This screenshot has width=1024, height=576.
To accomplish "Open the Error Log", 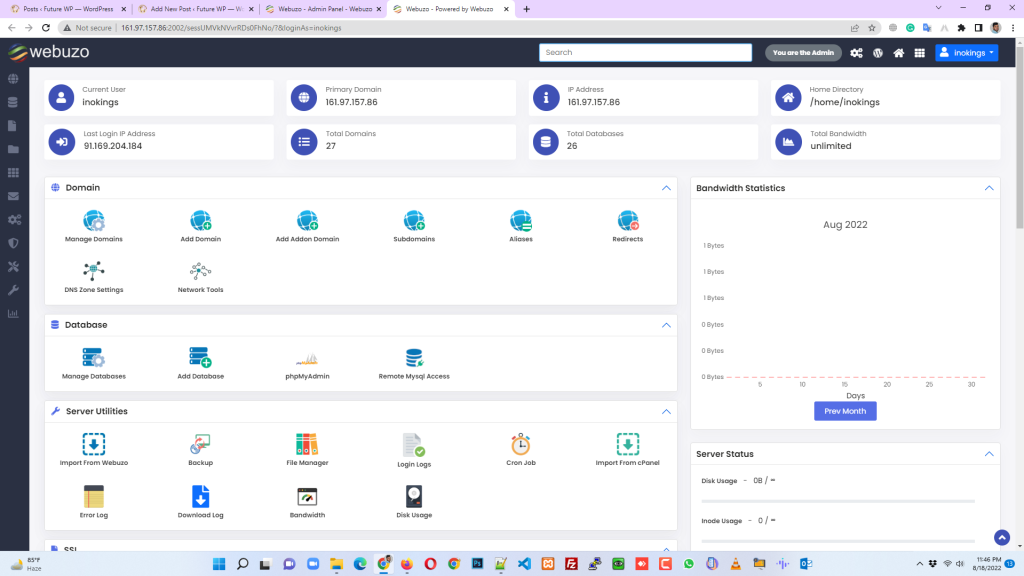I will click(x=93, y=502).
